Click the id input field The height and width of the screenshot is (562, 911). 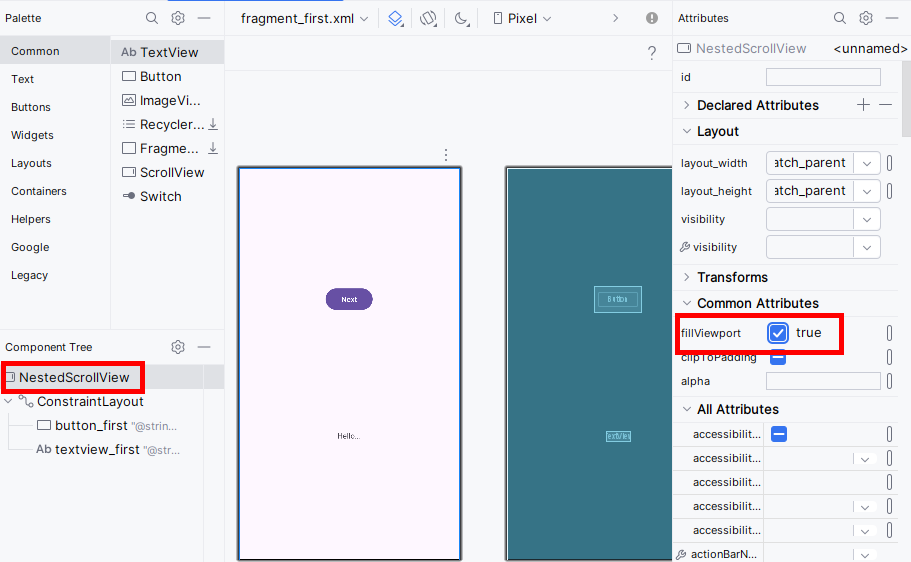point(823,77)
